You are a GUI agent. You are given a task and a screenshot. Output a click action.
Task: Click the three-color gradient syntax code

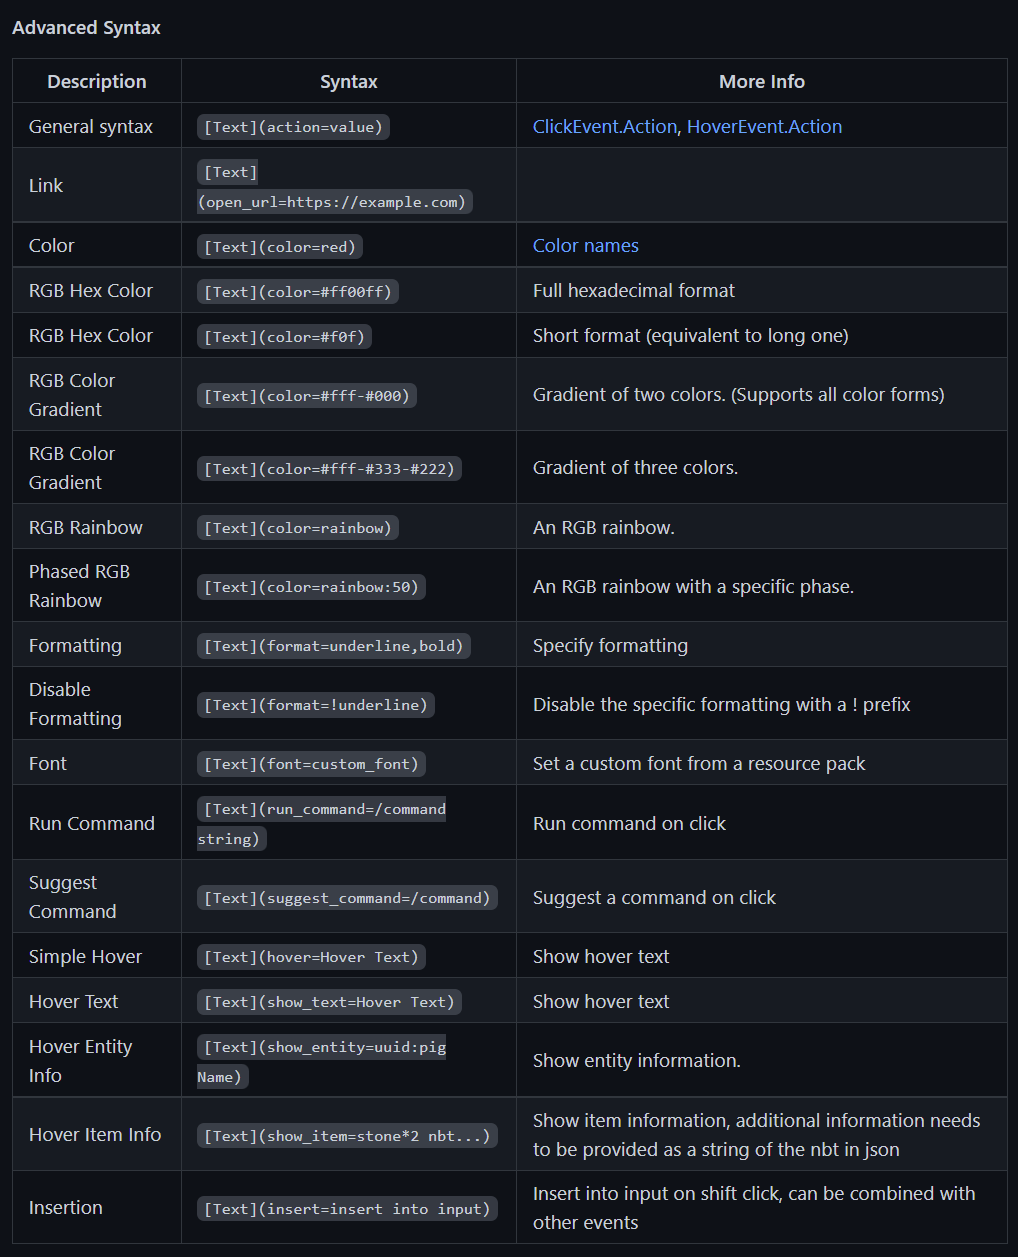[x=329, y=469]
